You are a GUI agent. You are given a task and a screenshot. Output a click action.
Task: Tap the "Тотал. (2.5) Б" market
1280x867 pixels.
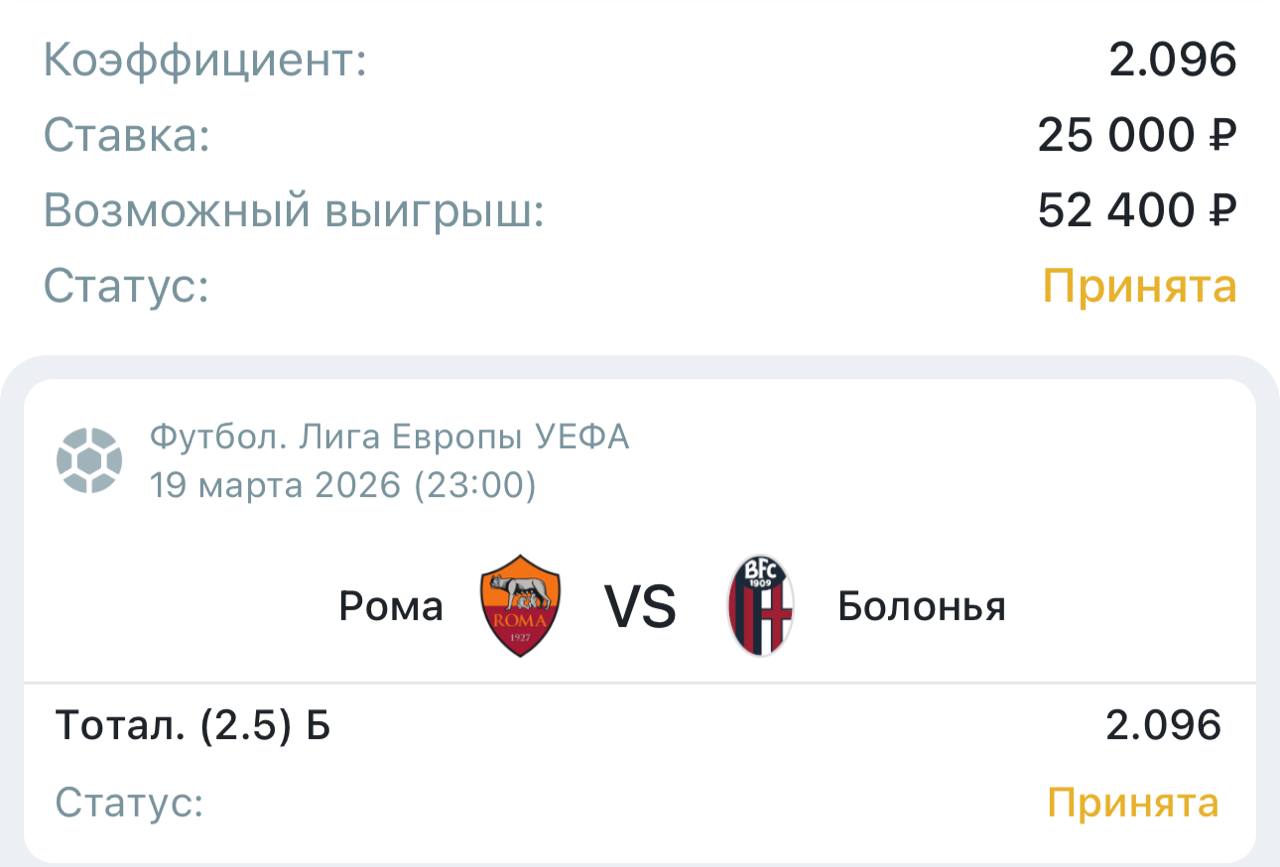(193, 726)
